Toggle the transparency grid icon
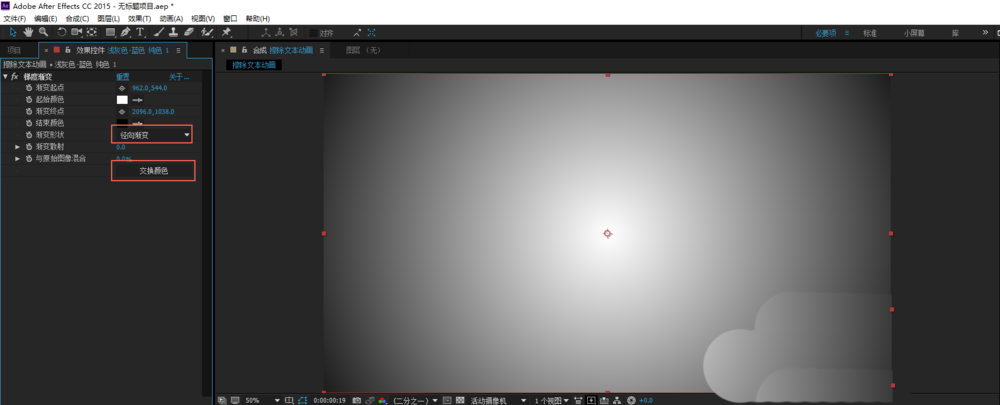 (x=460, y=400)
